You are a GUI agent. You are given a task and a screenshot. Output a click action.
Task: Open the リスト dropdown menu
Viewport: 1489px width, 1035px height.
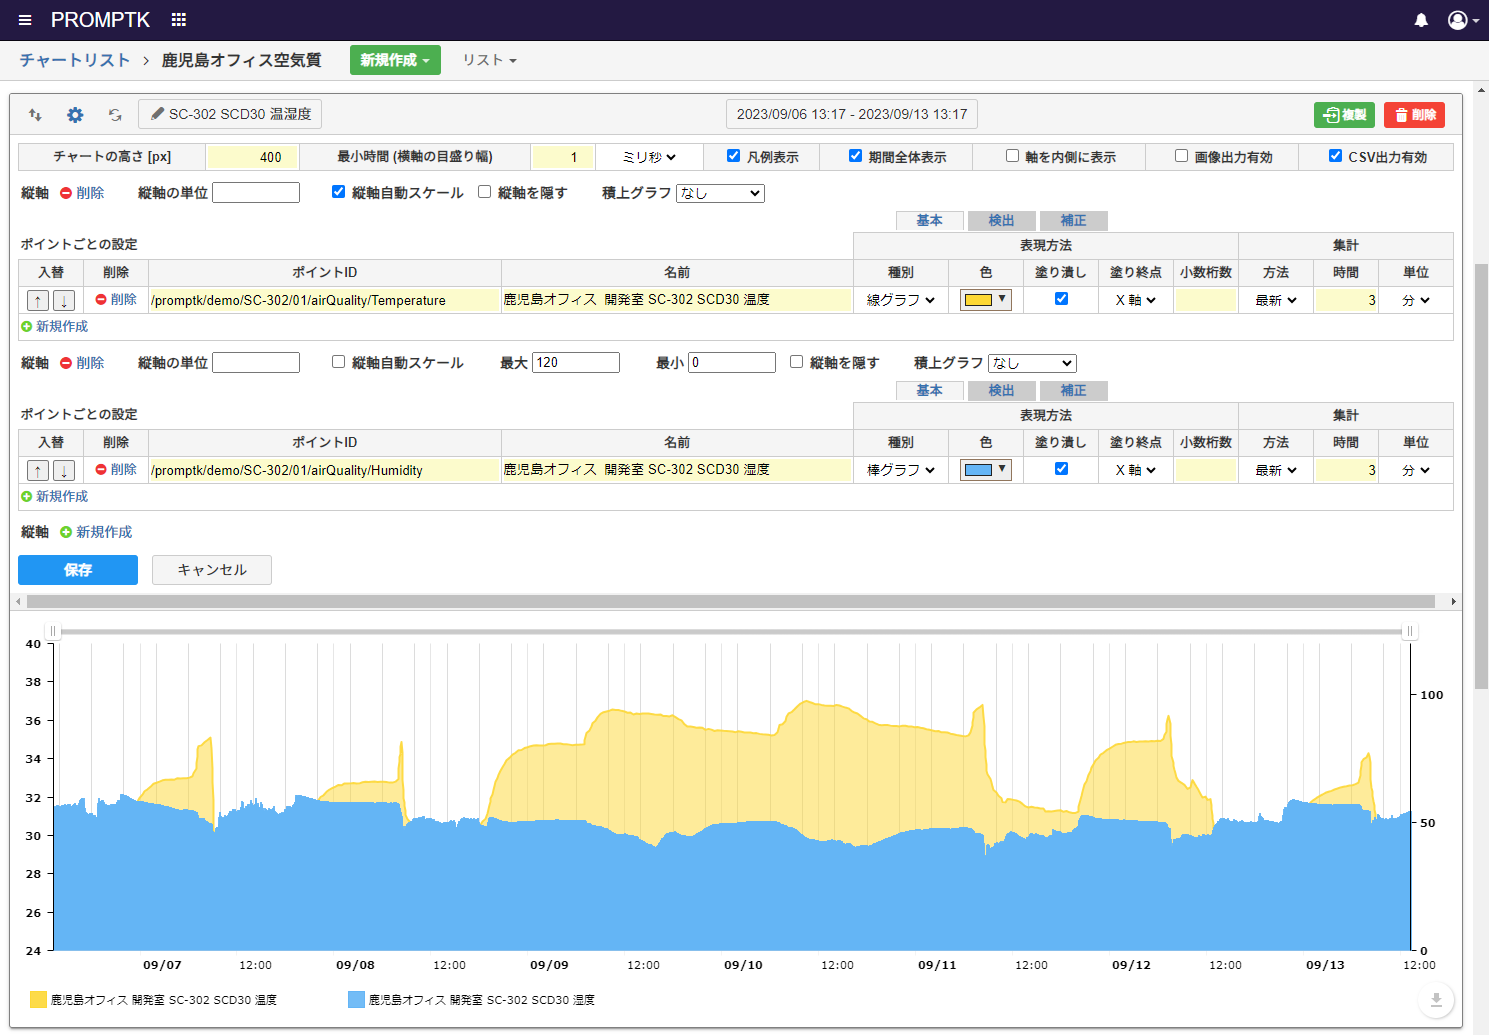(x=489, y=60)
